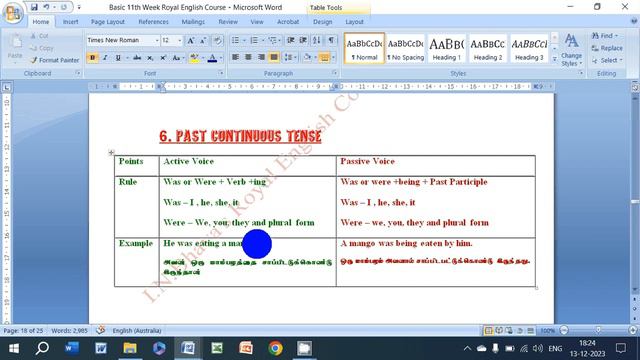The image size is (640, 360).
Task: Grow the font size
Action: [x=191, y=40]
